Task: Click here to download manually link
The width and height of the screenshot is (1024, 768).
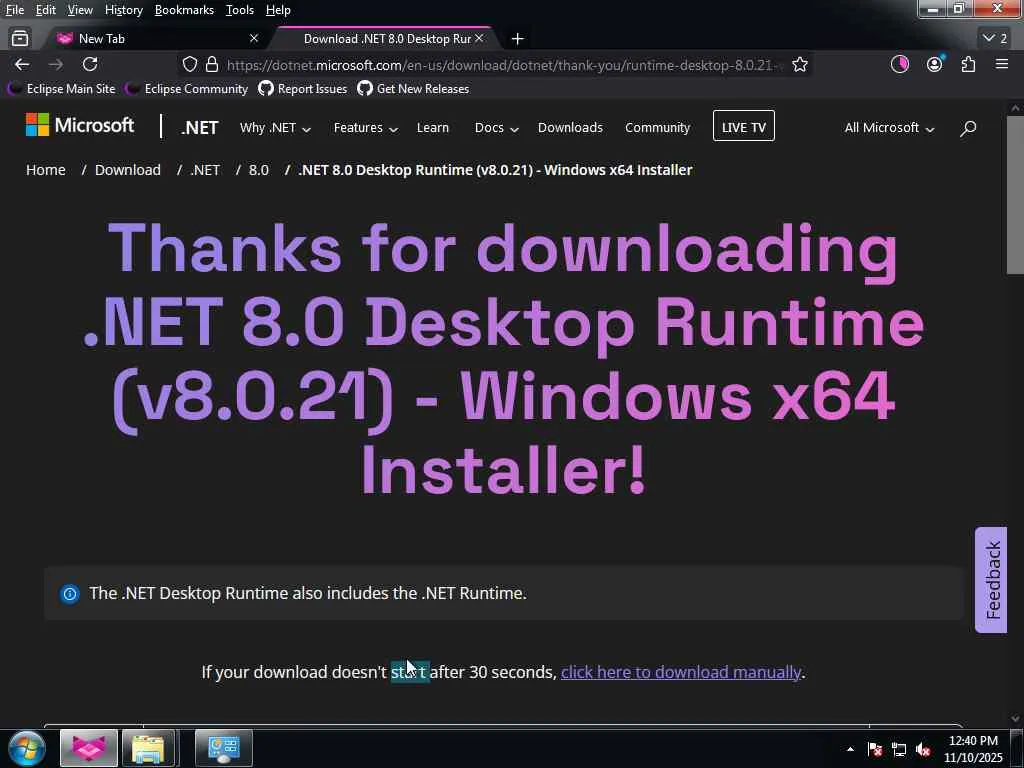Action: click(x=680, y=672)
